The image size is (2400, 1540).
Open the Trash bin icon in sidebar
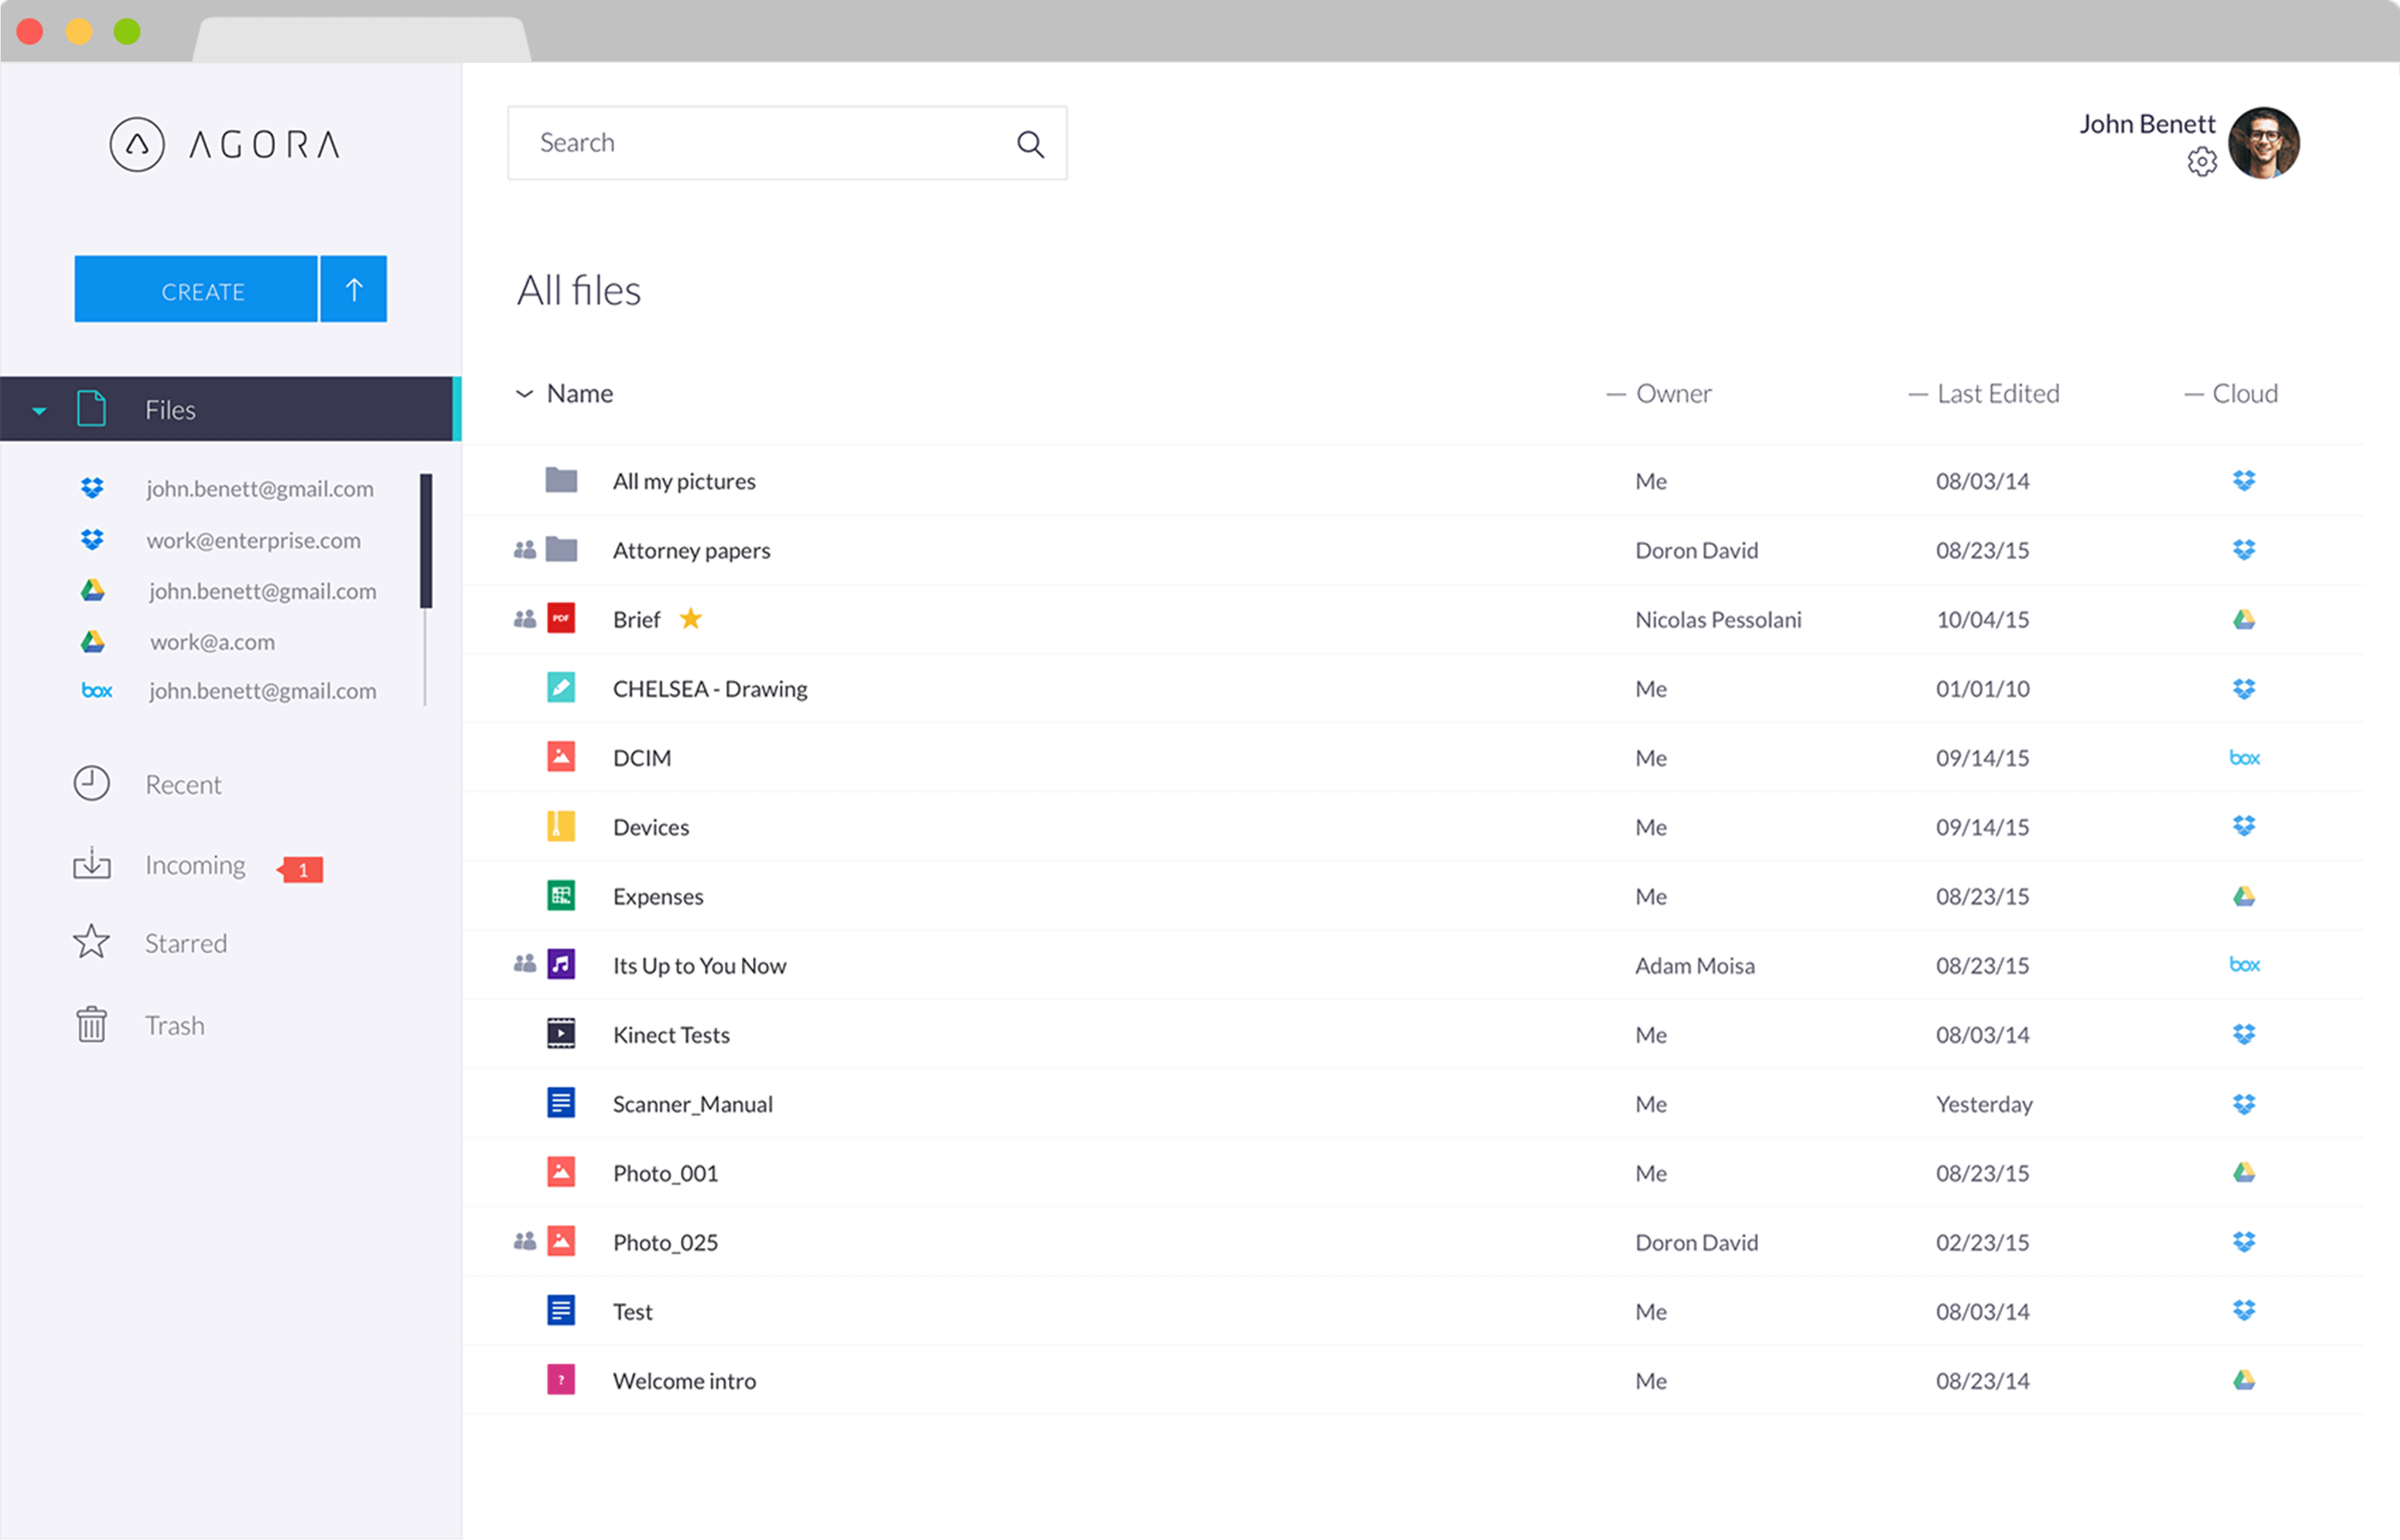[x=91, y=1025]
